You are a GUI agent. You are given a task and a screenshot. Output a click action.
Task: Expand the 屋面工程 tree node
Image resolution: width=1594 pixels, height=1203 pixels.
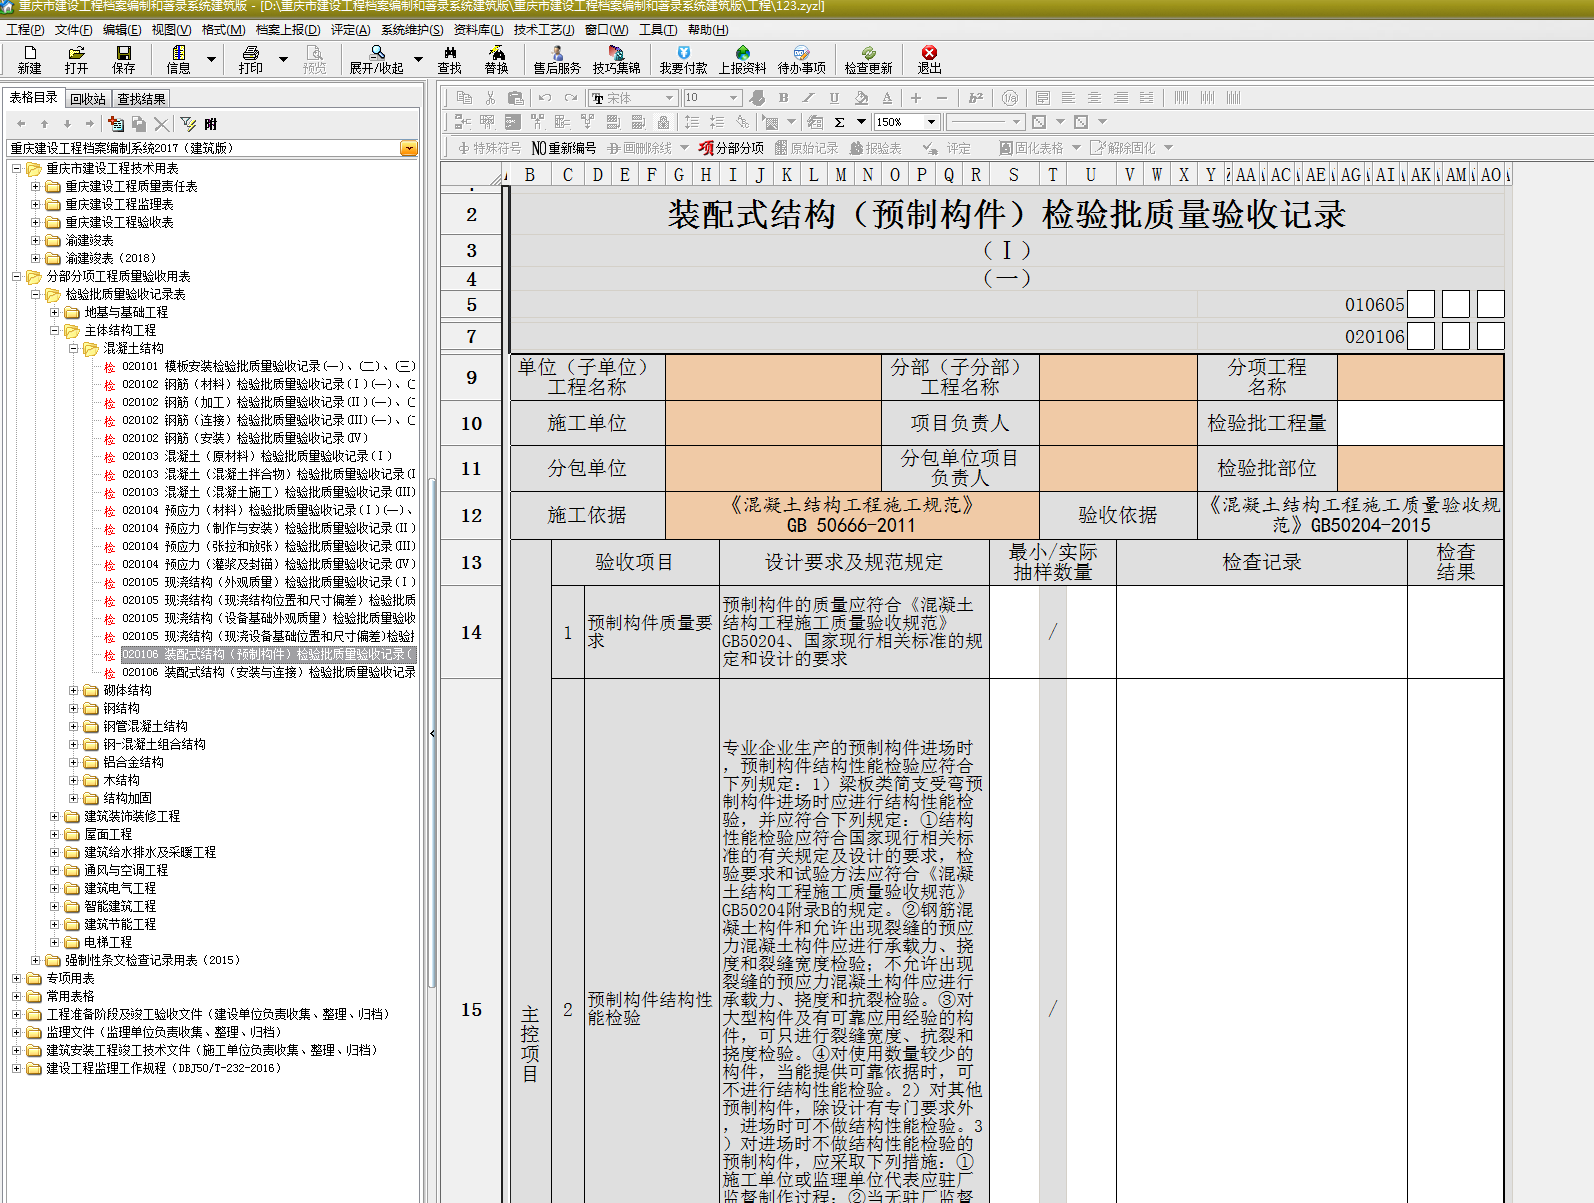pos(54,834)
